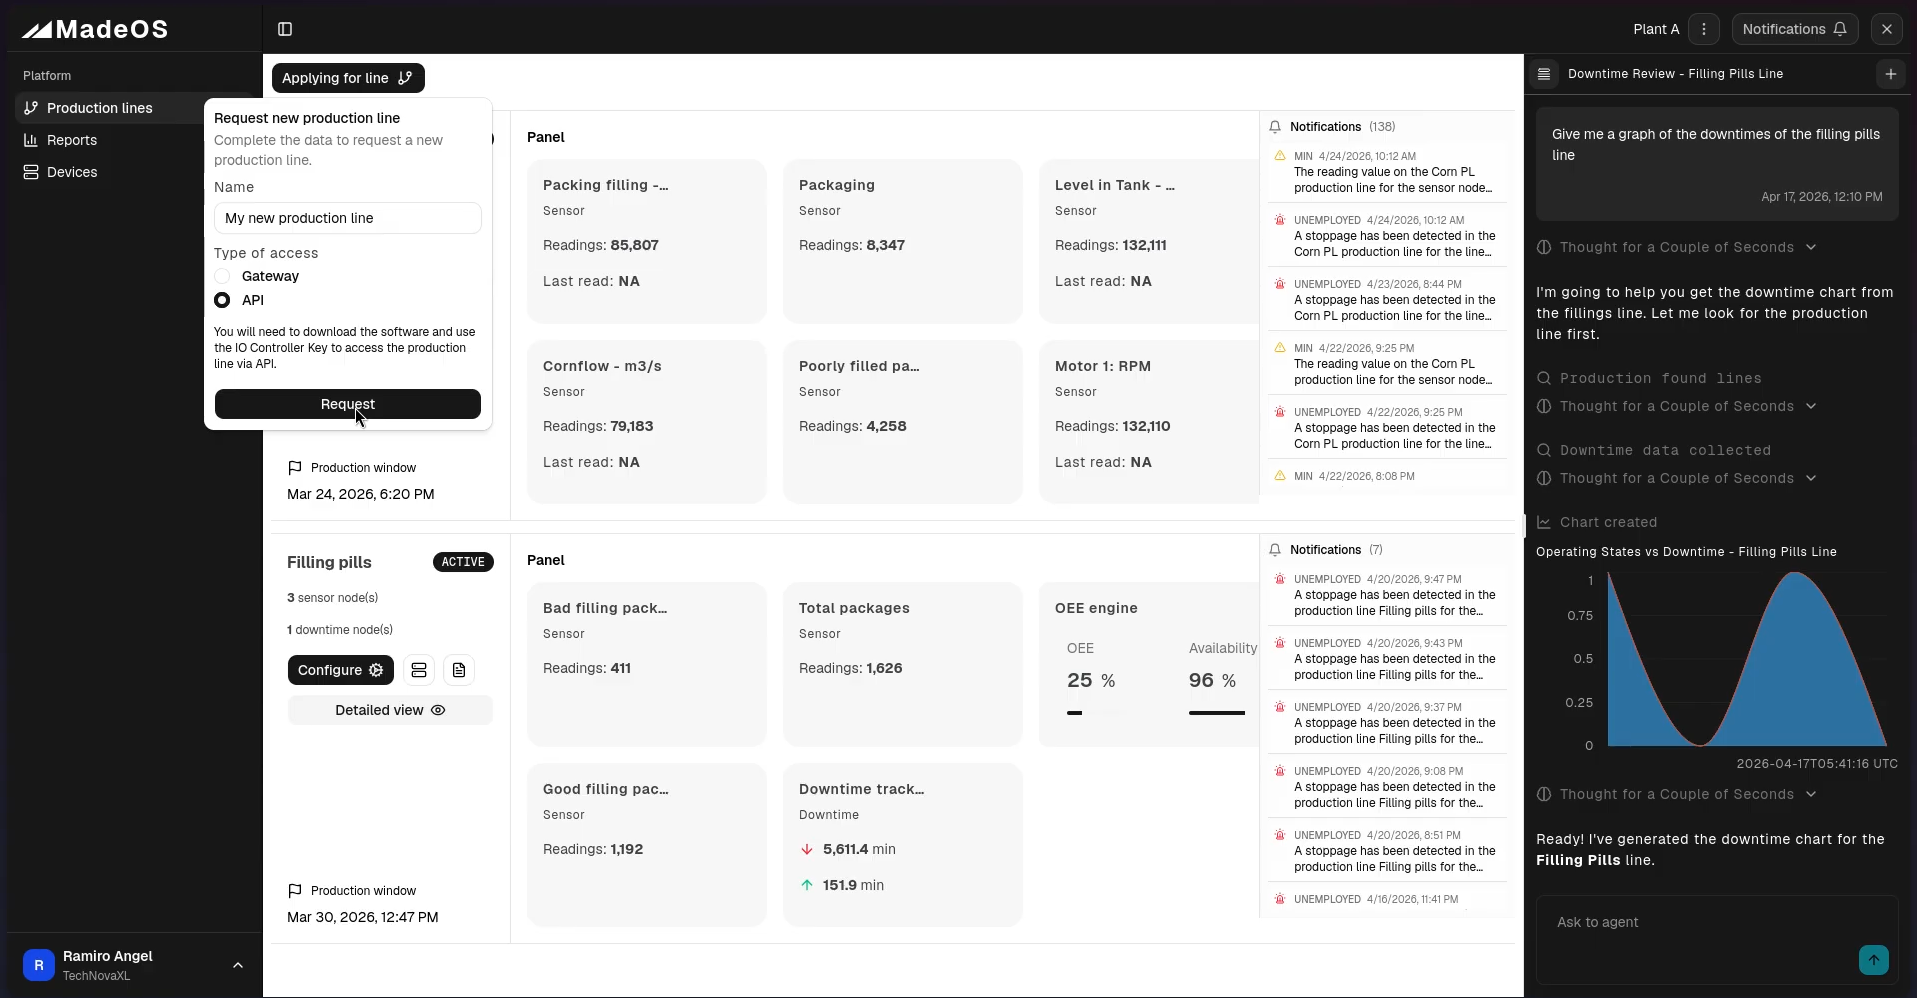
Task: Toggle the sidebar collapse icon
Action: coord(285,29)
